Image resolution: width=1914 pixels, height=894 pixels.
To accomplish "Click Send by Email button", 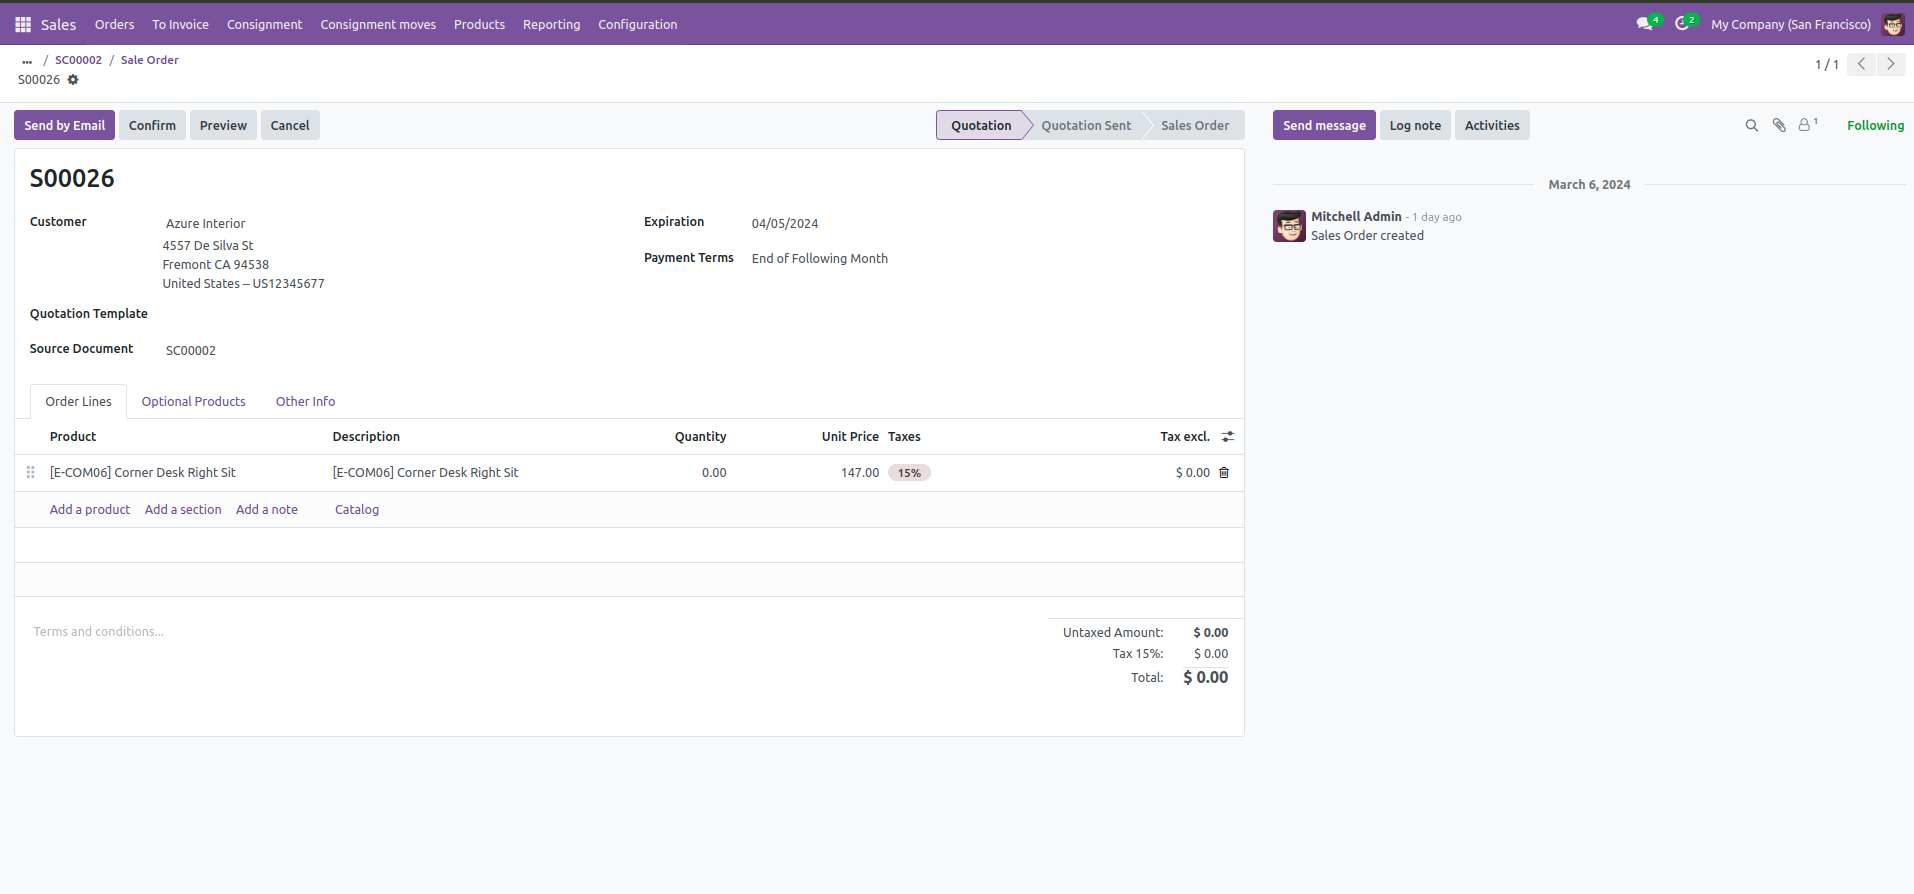I will (x=64, y=126).
